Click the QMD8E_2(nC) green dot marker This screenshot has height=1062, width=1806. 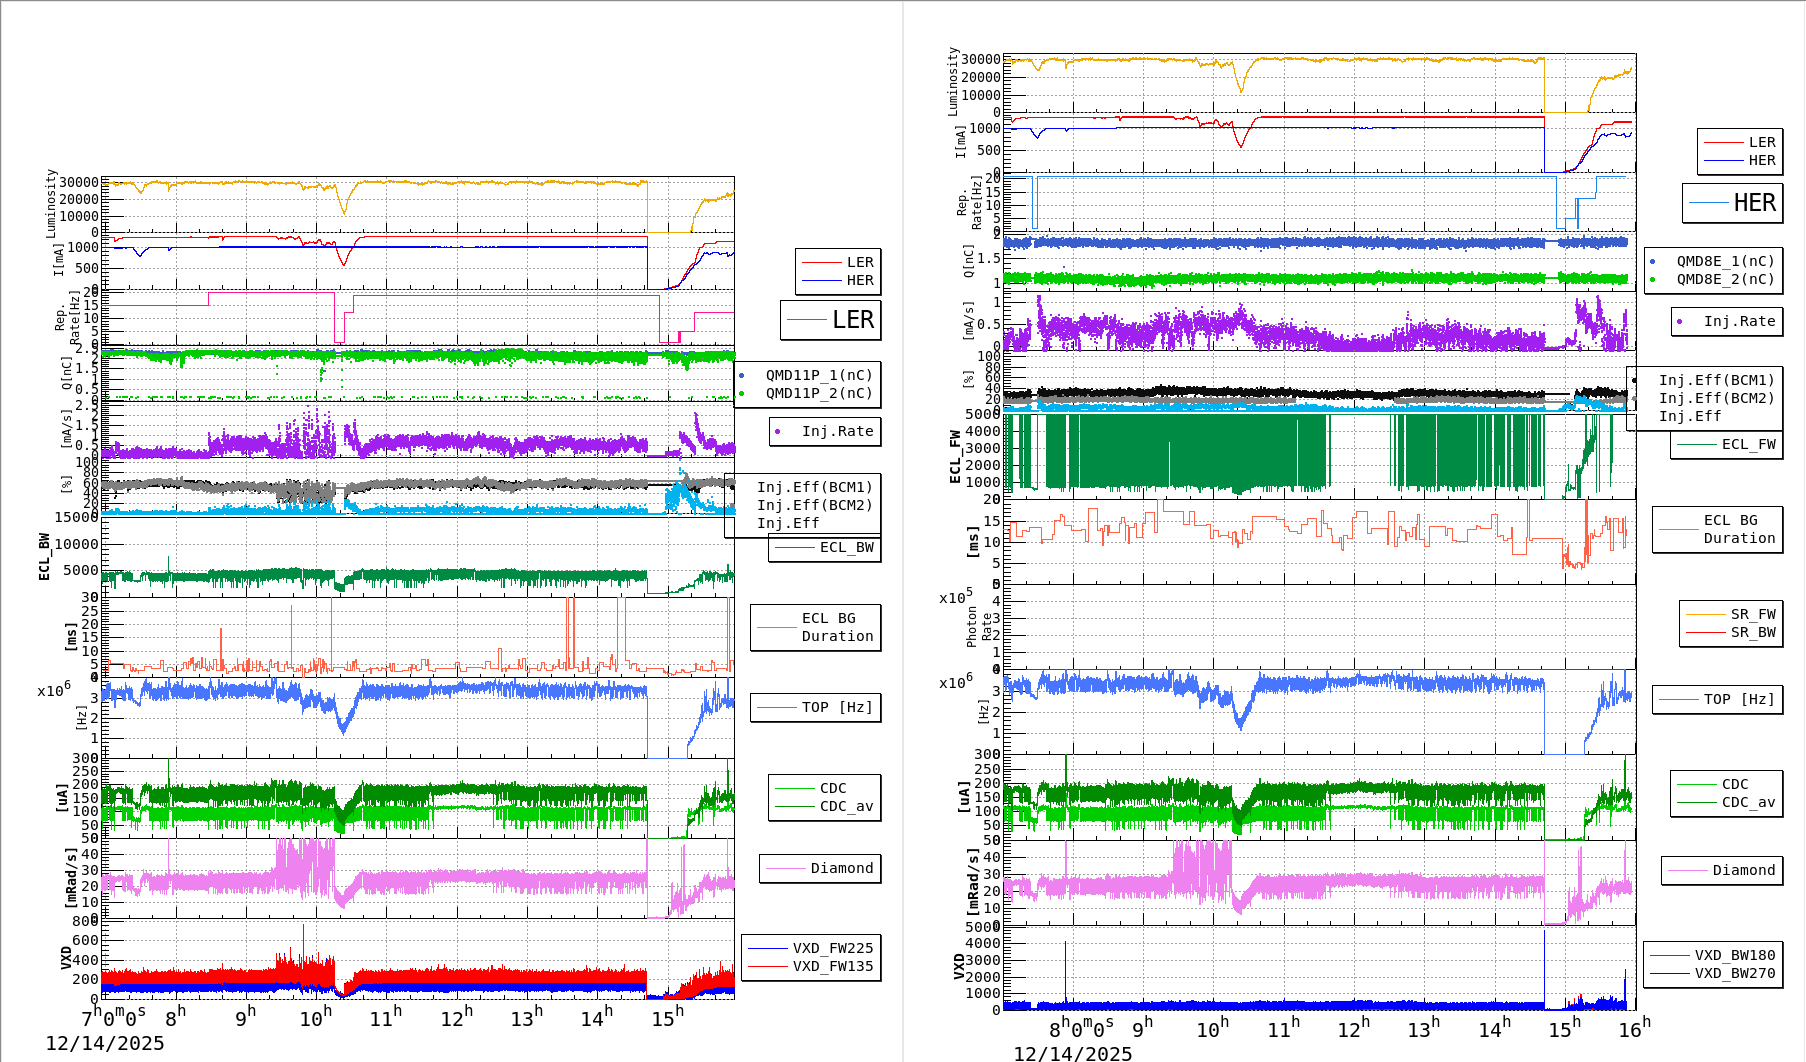tap(1652, 278)
